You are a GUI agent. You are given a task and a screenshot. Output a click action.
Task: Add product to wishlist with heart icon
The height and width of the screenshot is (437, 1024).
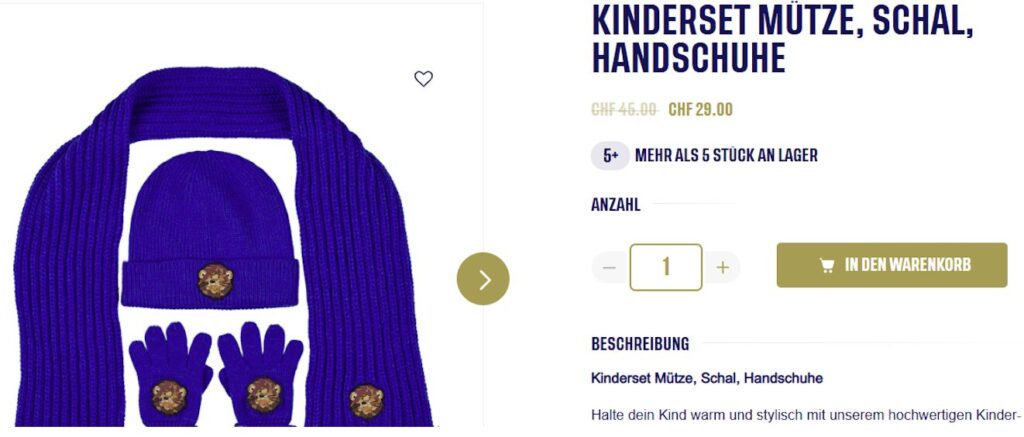tap(423, 79)
